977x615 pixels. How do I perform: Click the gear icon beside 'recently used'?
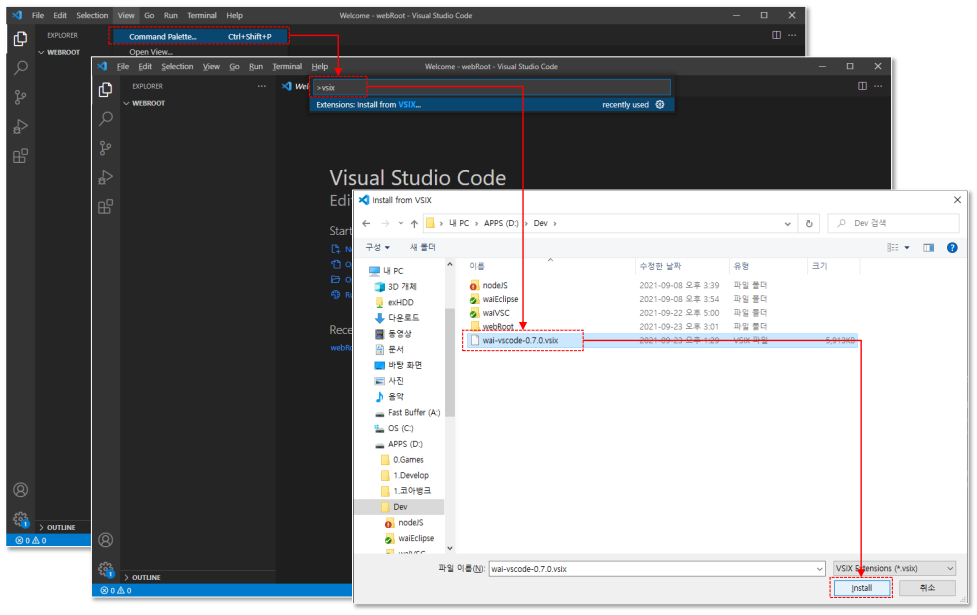click(x=660, y=104)
